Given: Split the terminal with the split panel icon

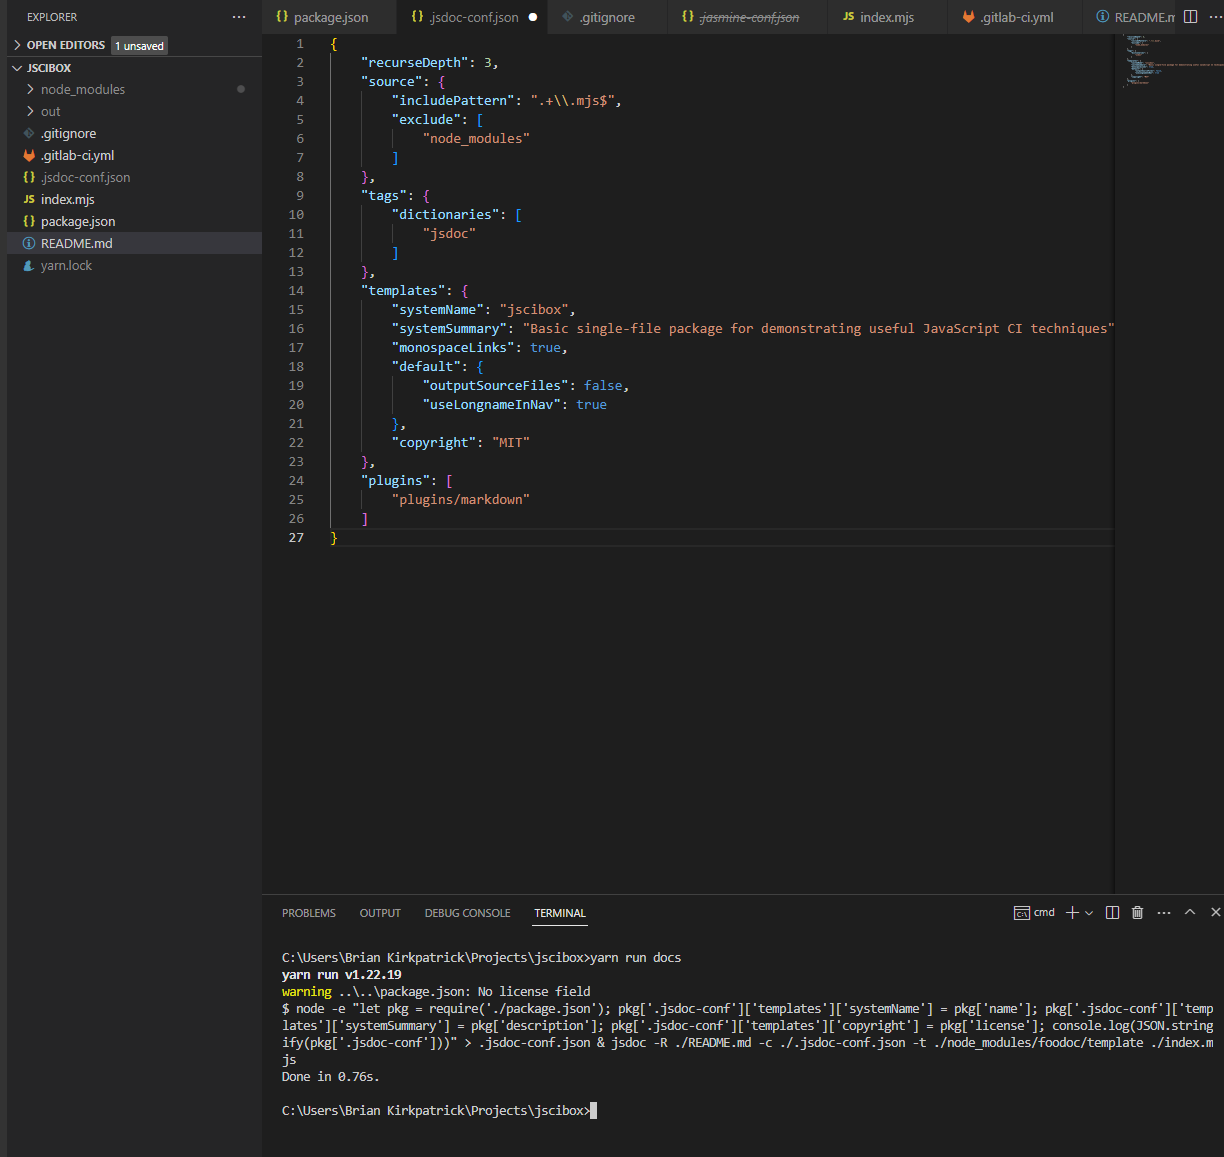Looking at the screenshot, I should [x=1112, y=912].
